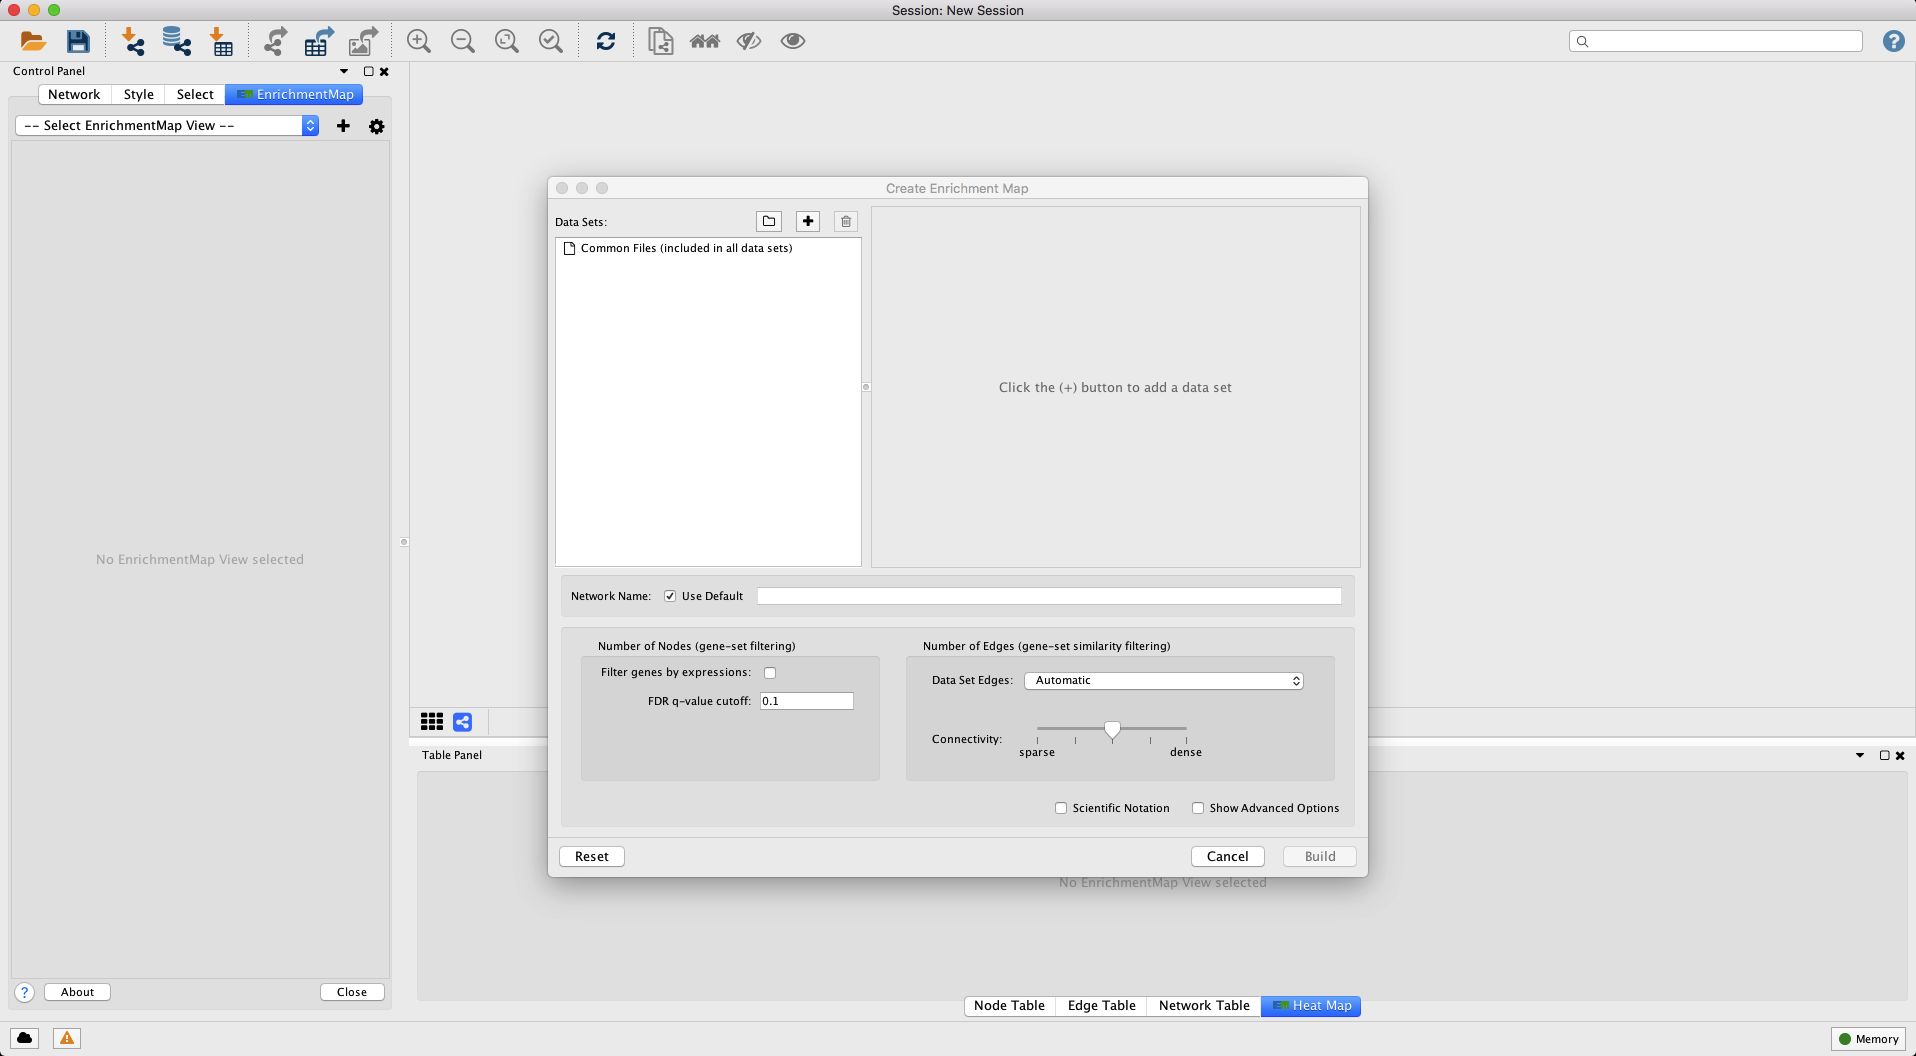Expand Table Panel options arrow
This screenshot has height=1056, width=1916.
1860,755
